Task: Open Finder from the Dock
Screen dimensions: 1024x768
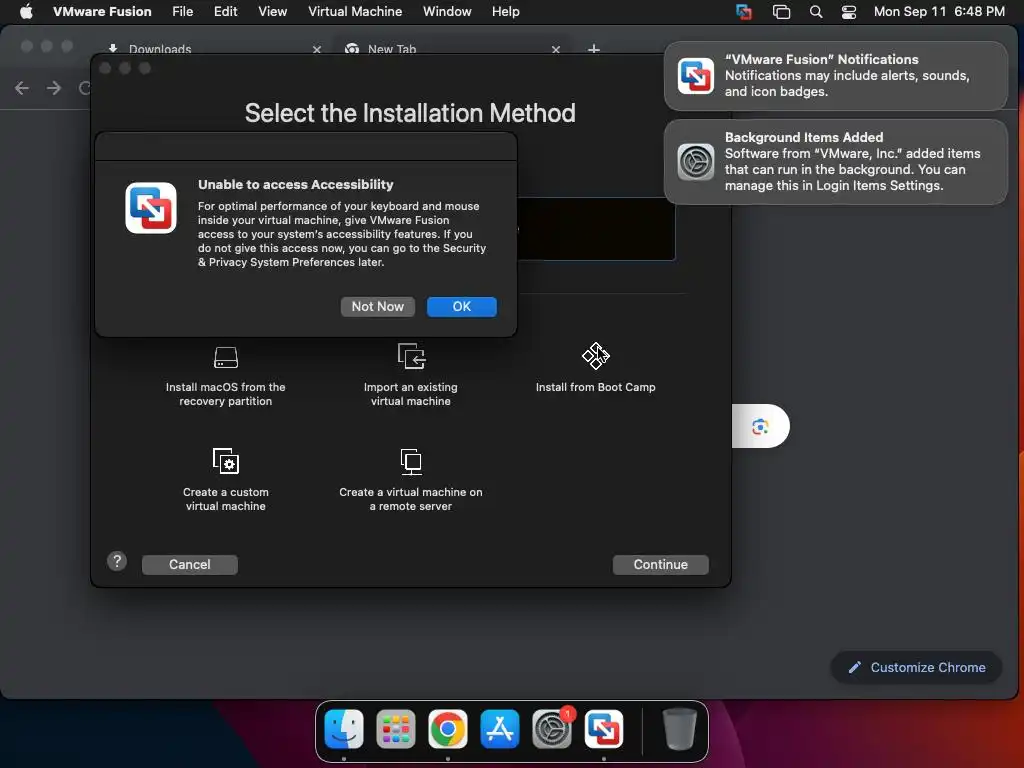Action: (x=344, y=729)
